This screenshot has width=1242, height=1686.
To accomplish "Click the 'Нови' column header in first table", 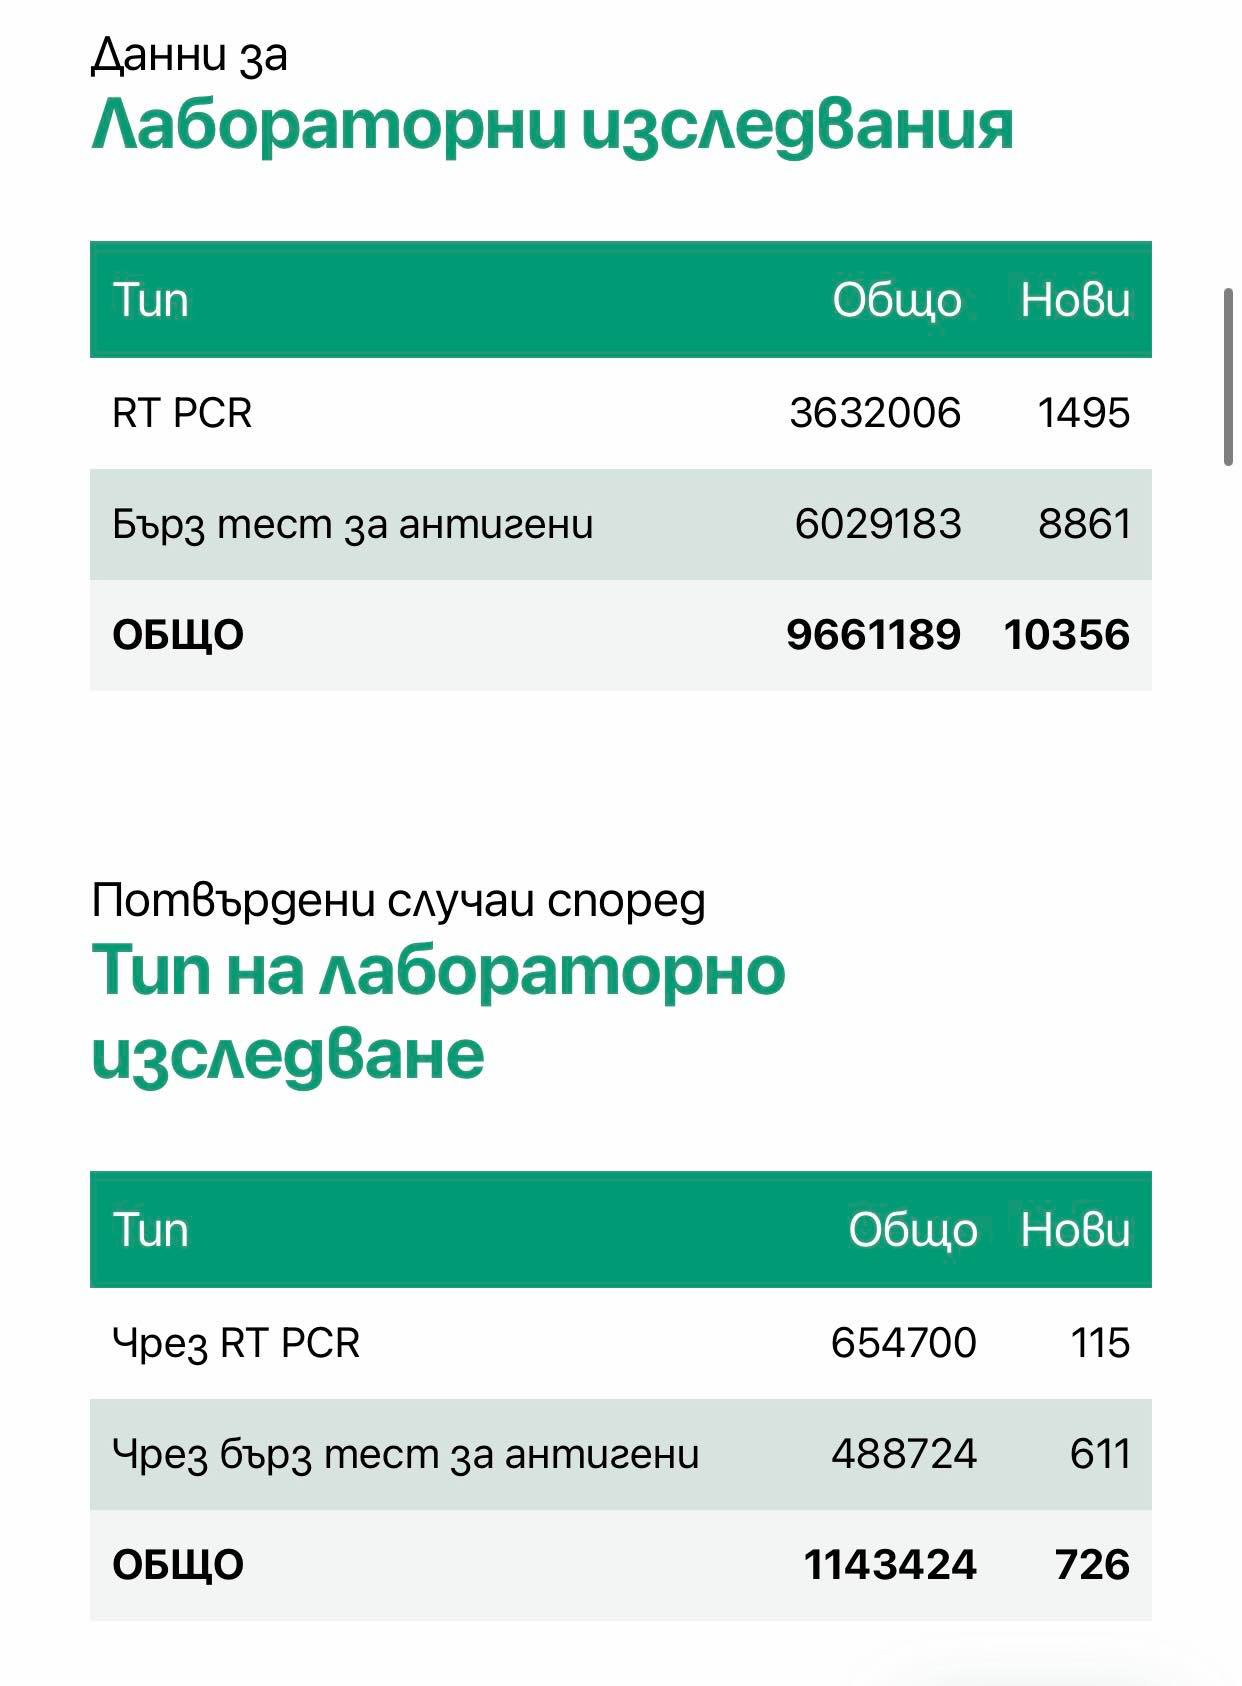I will click(x=1075, y=300).
